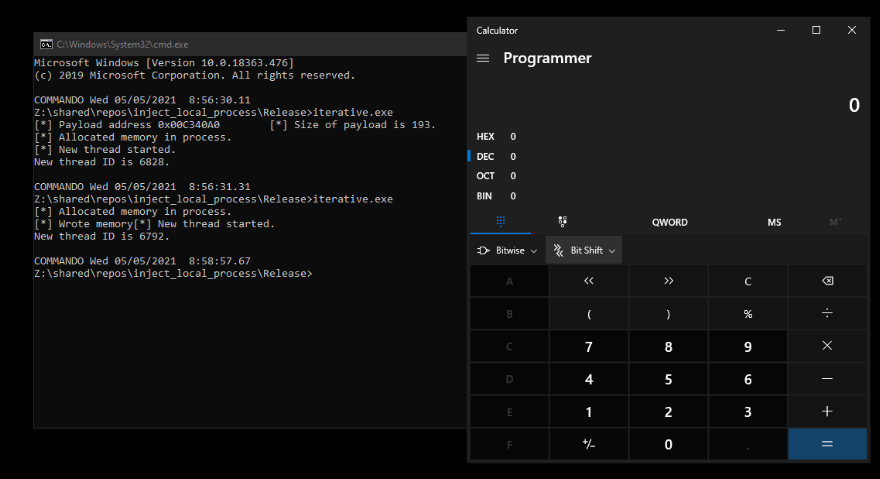This screenshot has width=880, height=479.
Task: Click the cmd.exe title bar icon
Action: click(46, 44)
